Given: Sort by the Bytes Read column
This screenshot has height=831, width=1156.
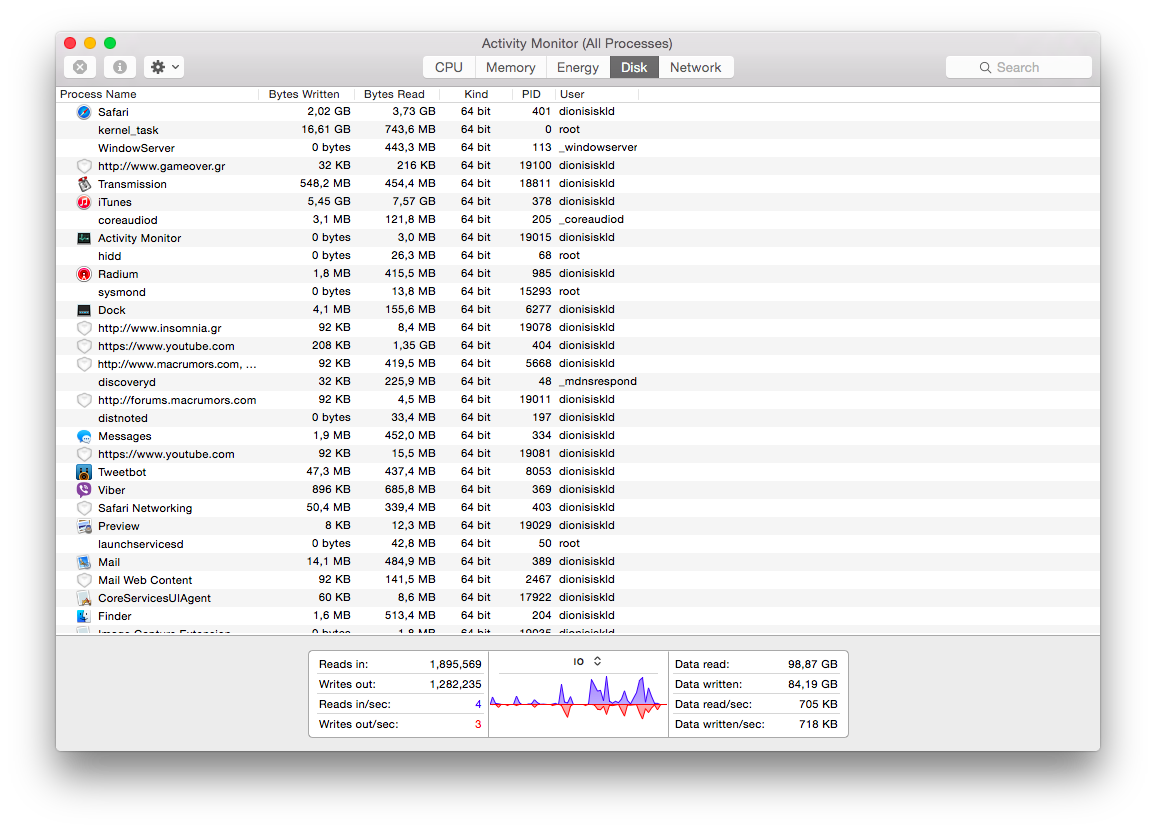Looking at the screenshot, I should click(x=397, y=94).
